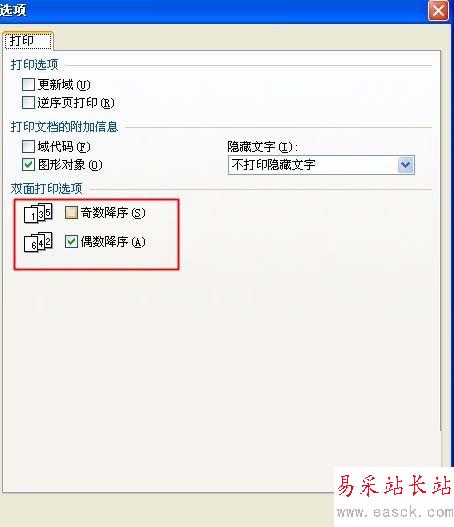Check the 奇数降序 option
Viewport: 454px width, 527px height.
point(71,213)
